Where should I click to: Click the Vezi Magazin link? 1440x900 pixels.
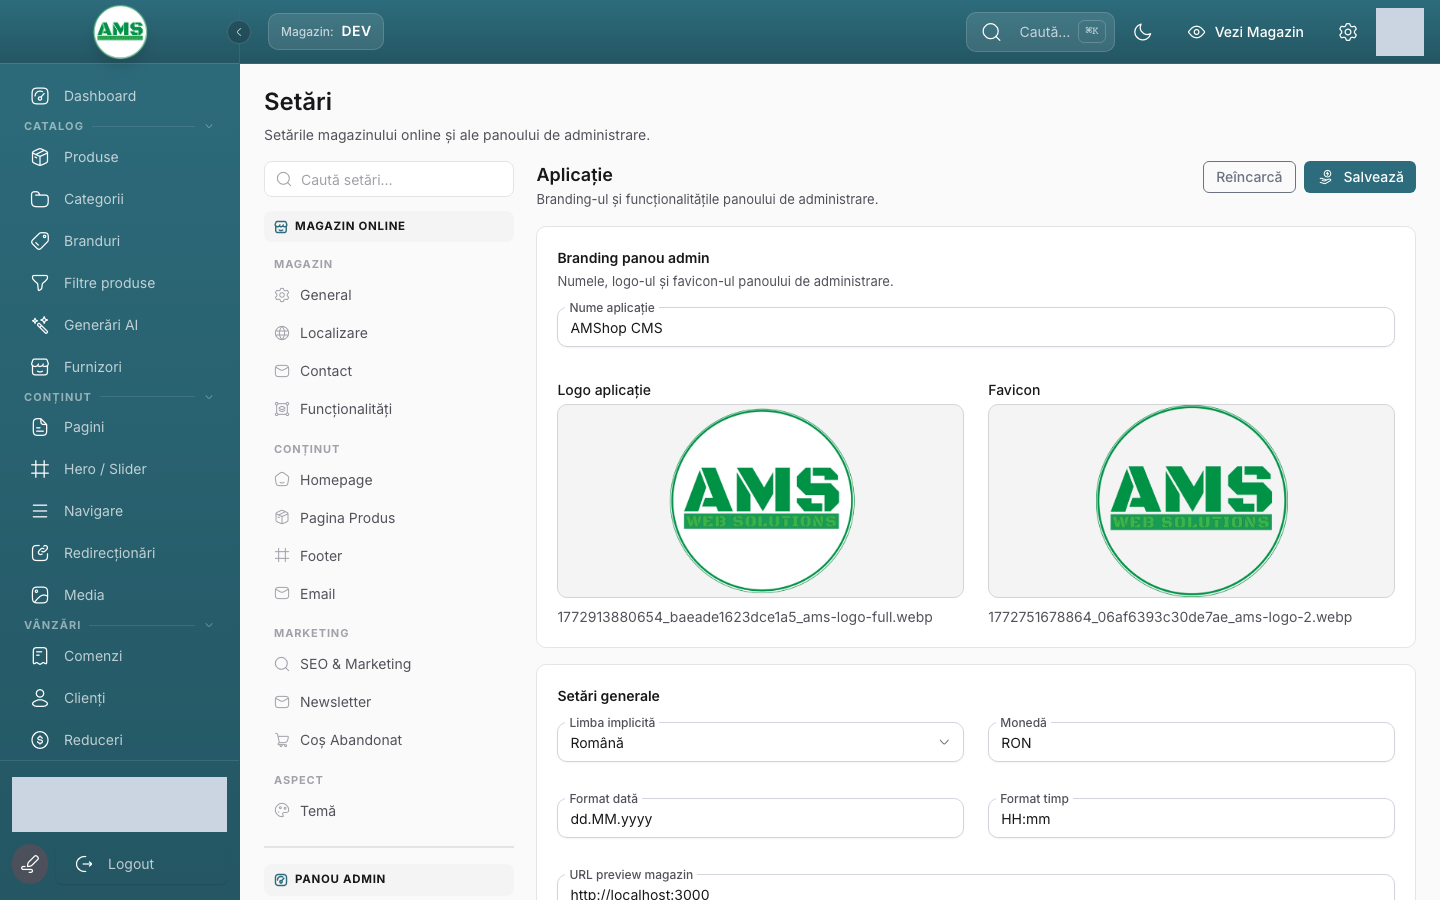point(1246,32)
